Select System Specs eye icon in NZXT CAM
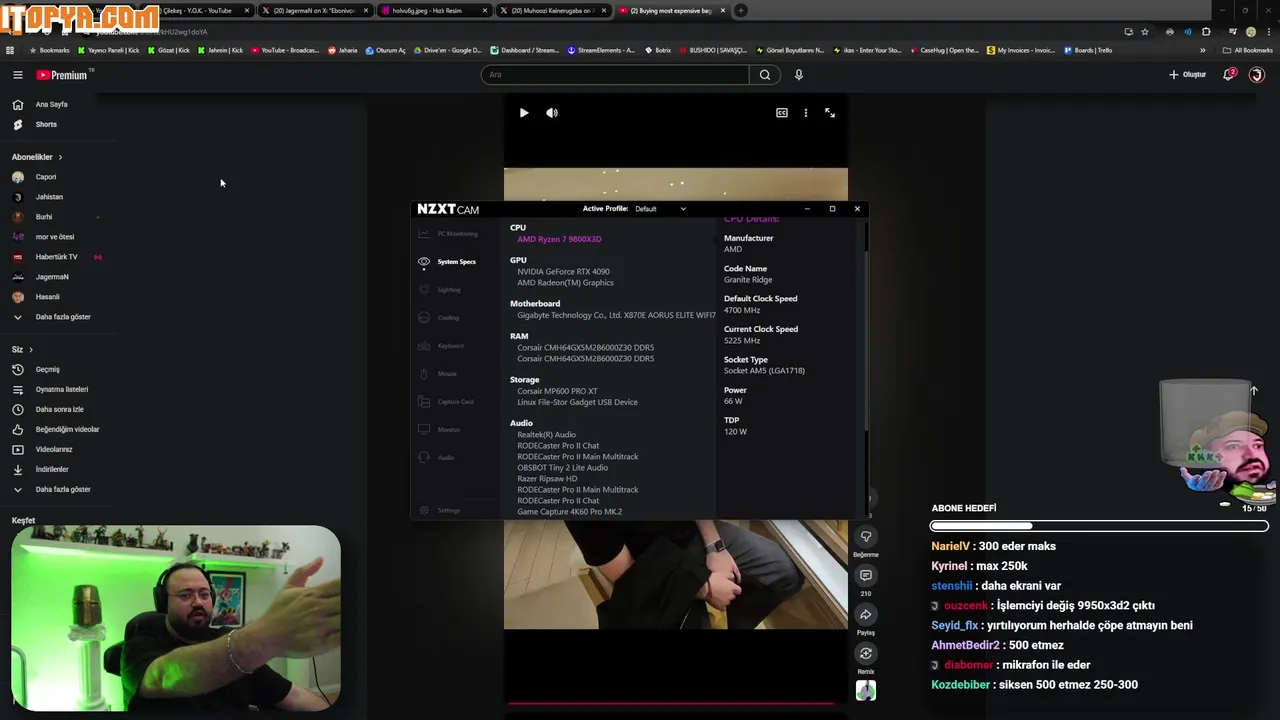1280x720 pixels. click(424, 262)
